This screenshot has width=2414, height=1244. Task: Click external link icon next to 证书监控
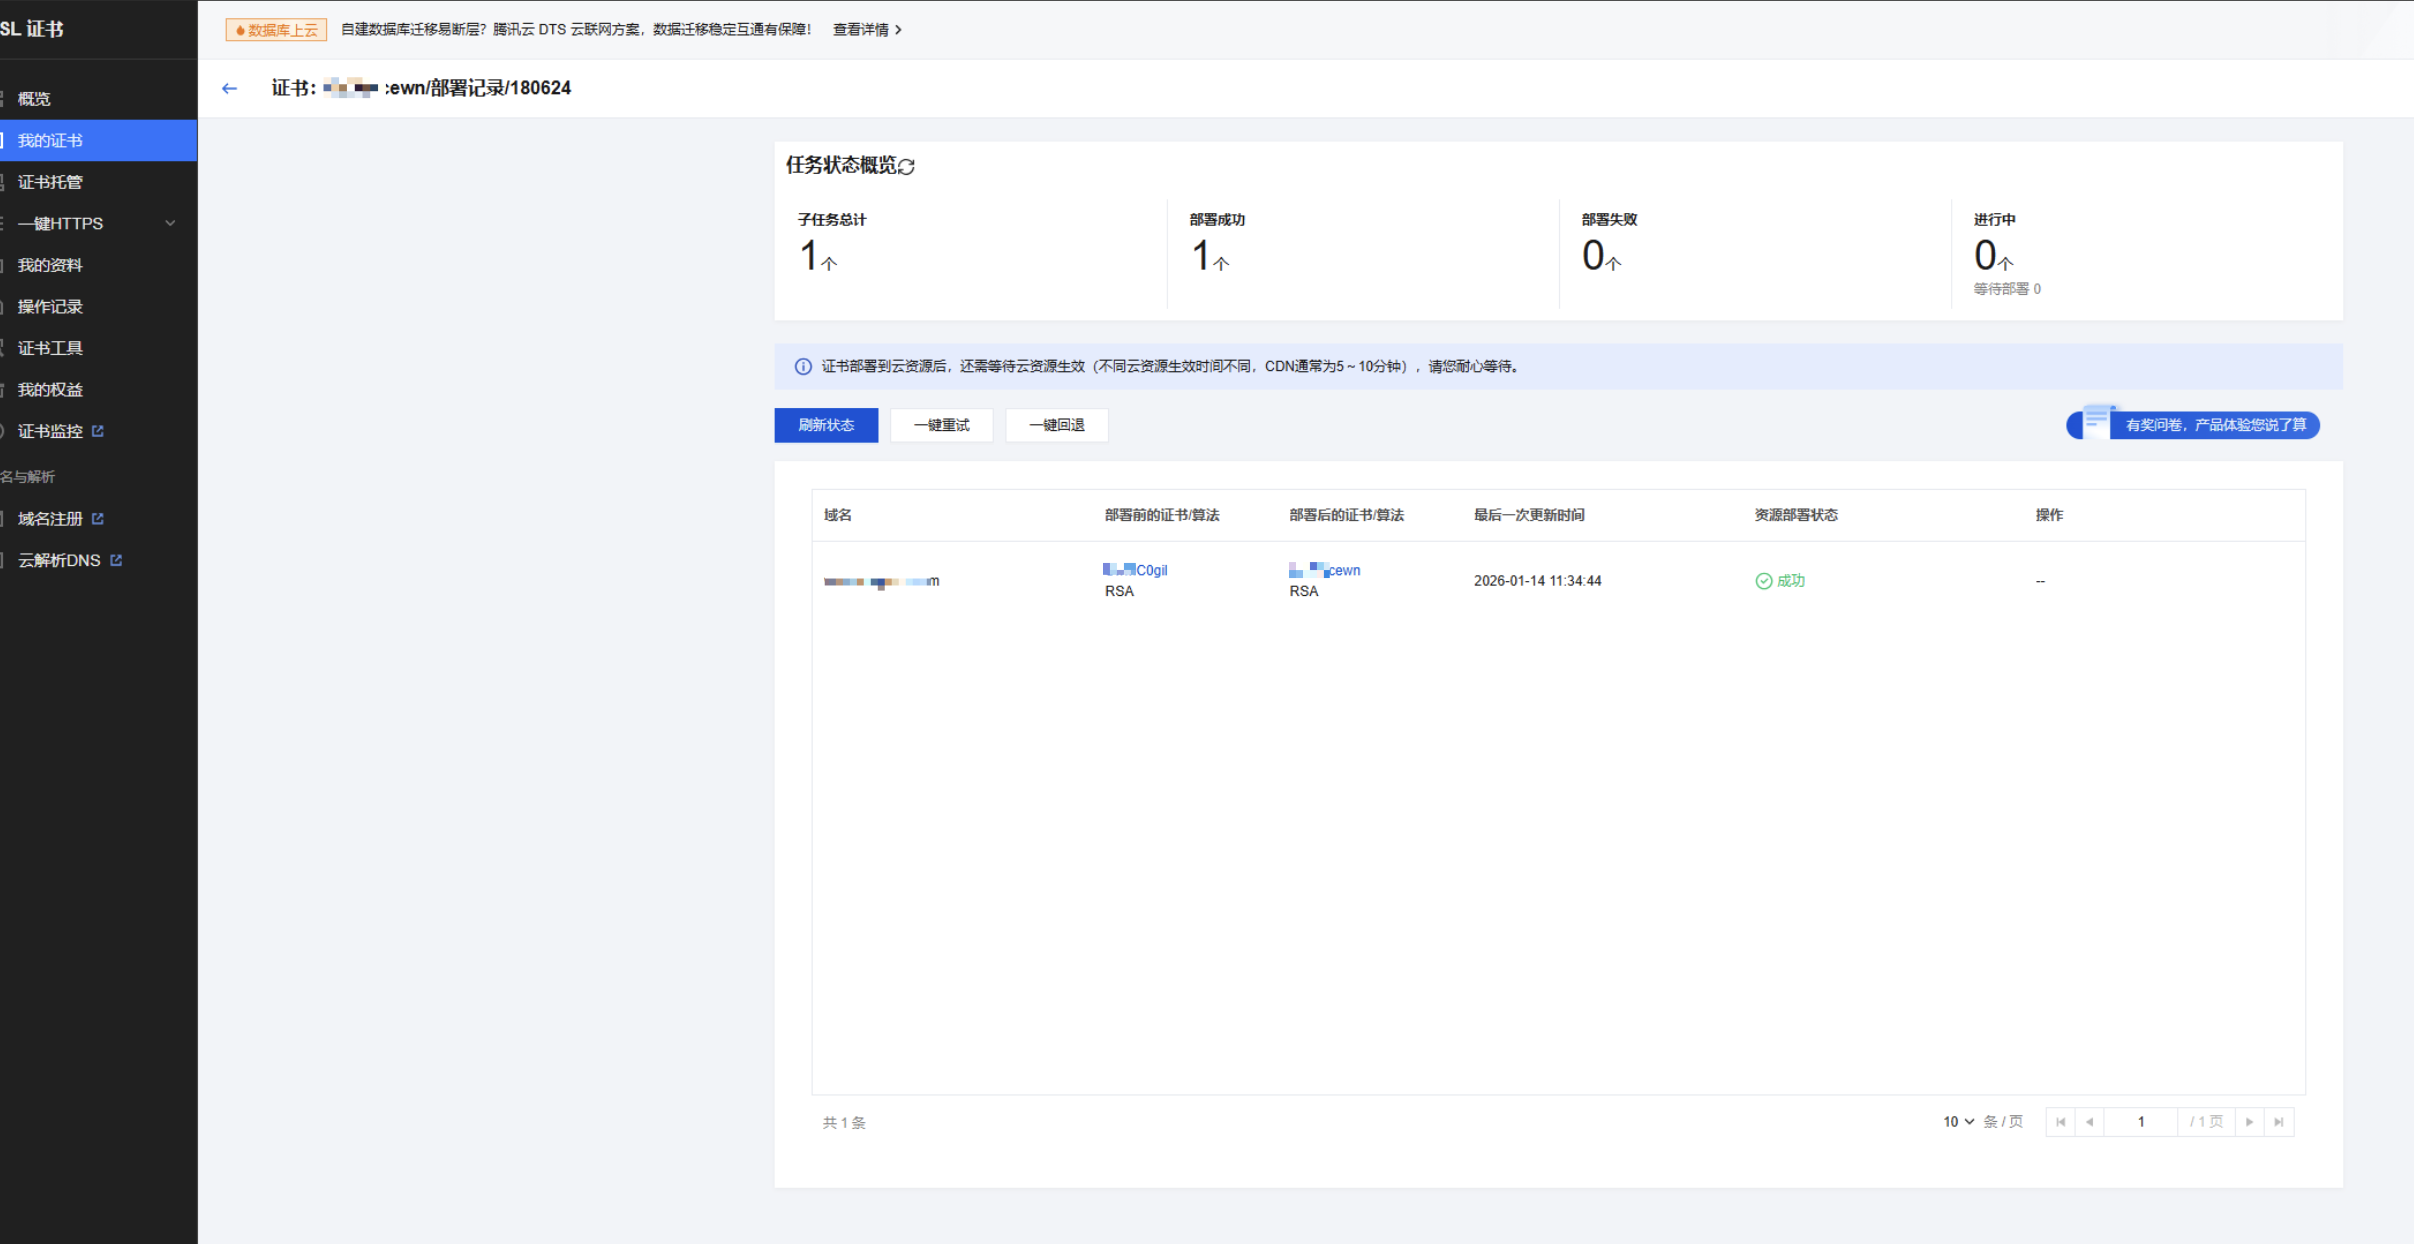coord(98,431)
